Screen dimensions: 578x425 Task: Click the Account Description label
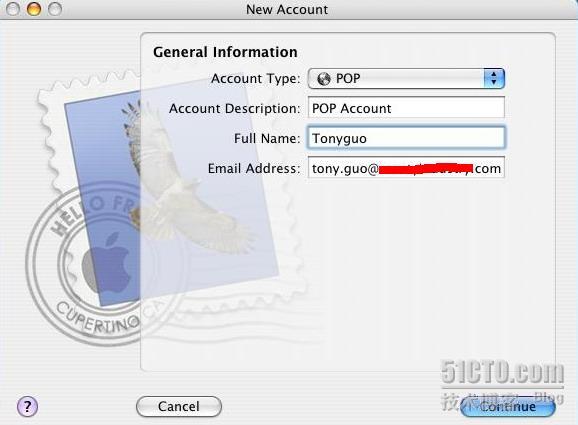point(234,108)
